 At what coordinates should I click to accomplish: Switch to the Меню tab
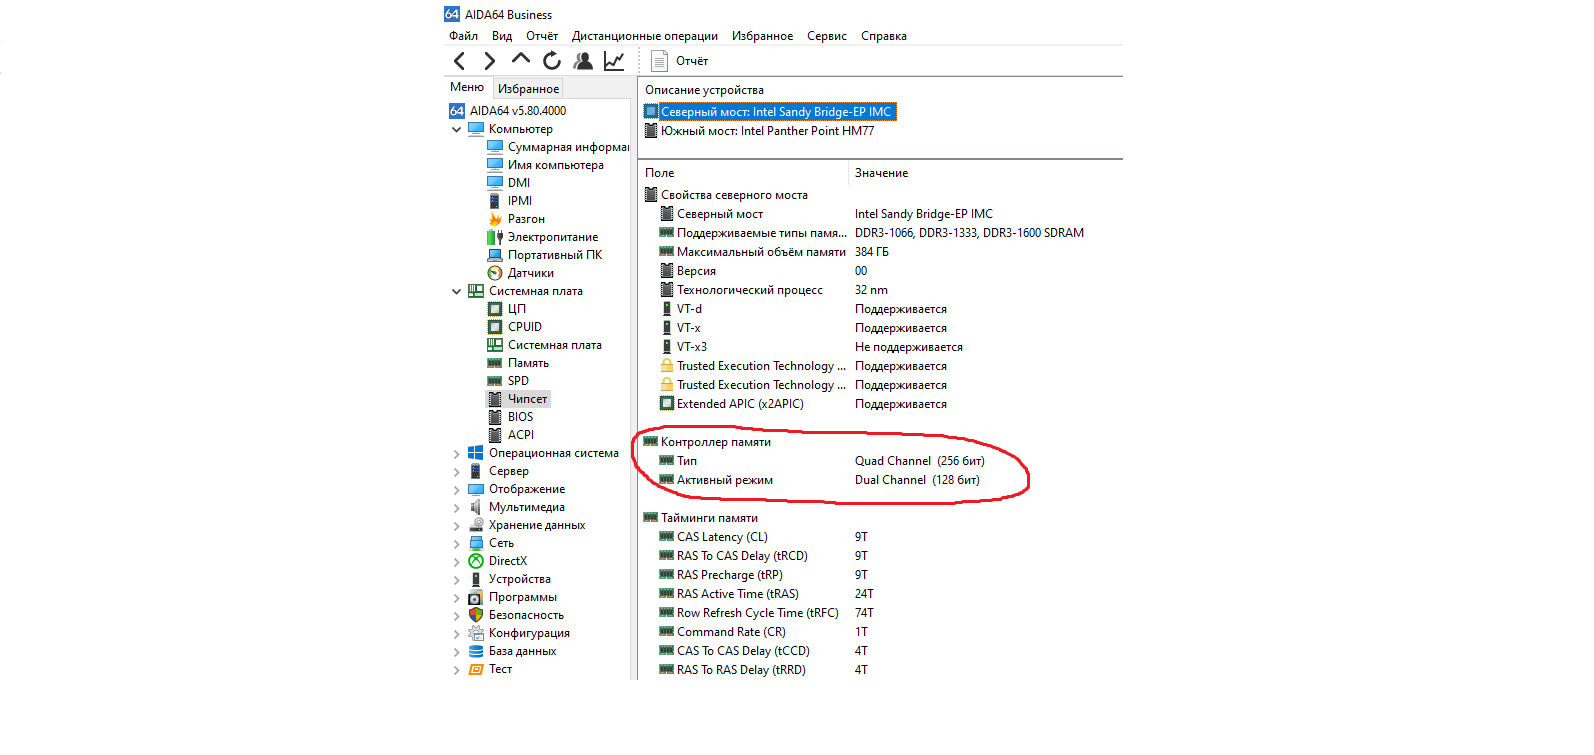point(467,87)
